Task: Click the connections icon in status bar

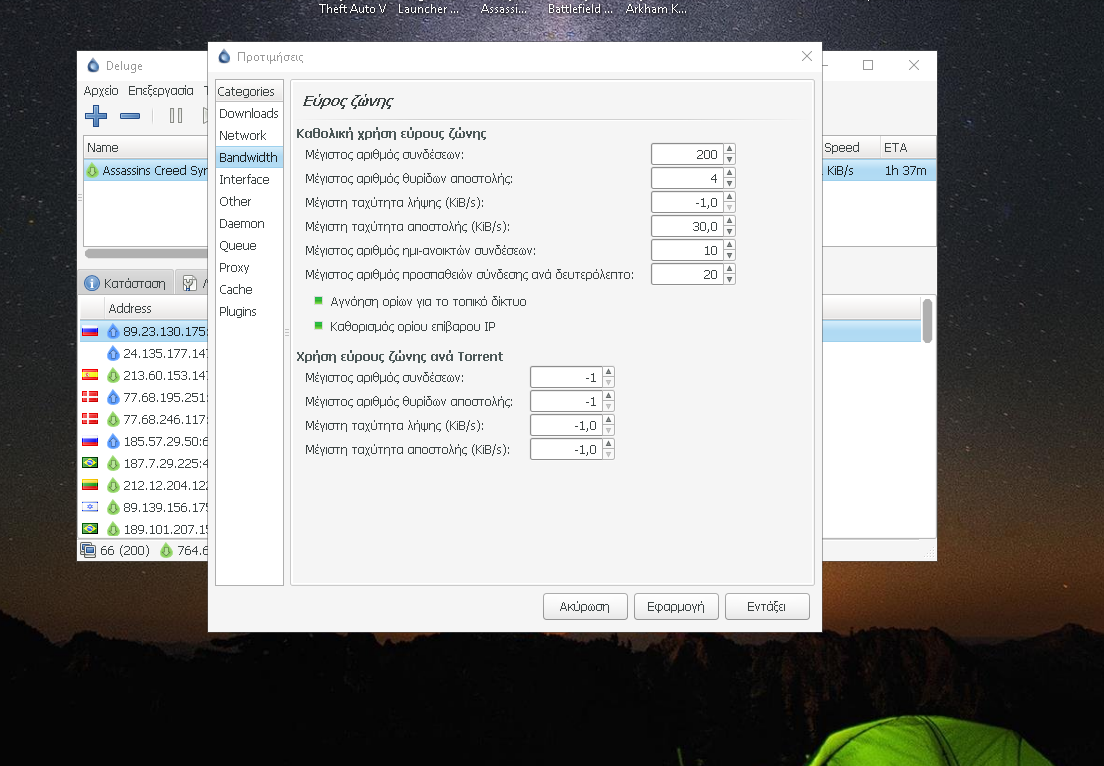Action: pyautogui.click(x=88, y=550)
